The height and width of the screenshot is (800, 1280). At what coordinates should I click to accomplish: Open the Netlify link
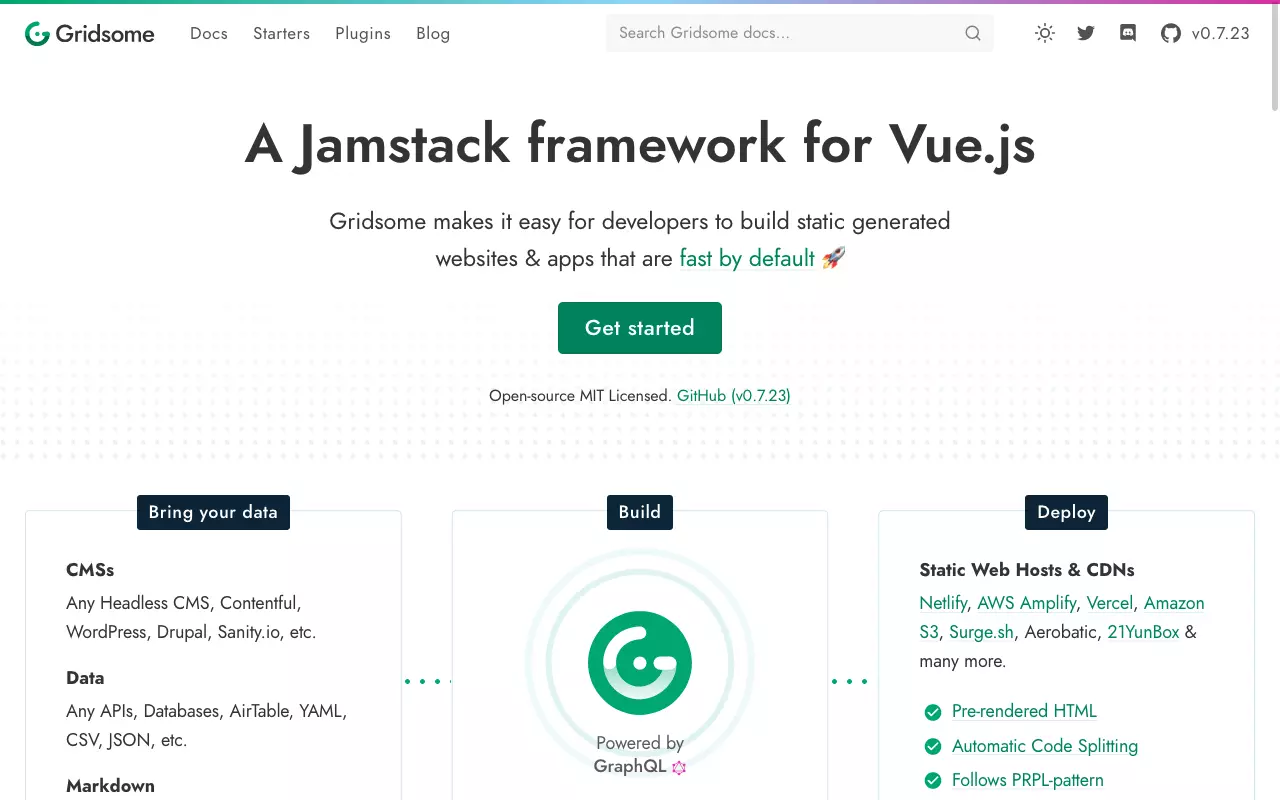tap(943, 603)
